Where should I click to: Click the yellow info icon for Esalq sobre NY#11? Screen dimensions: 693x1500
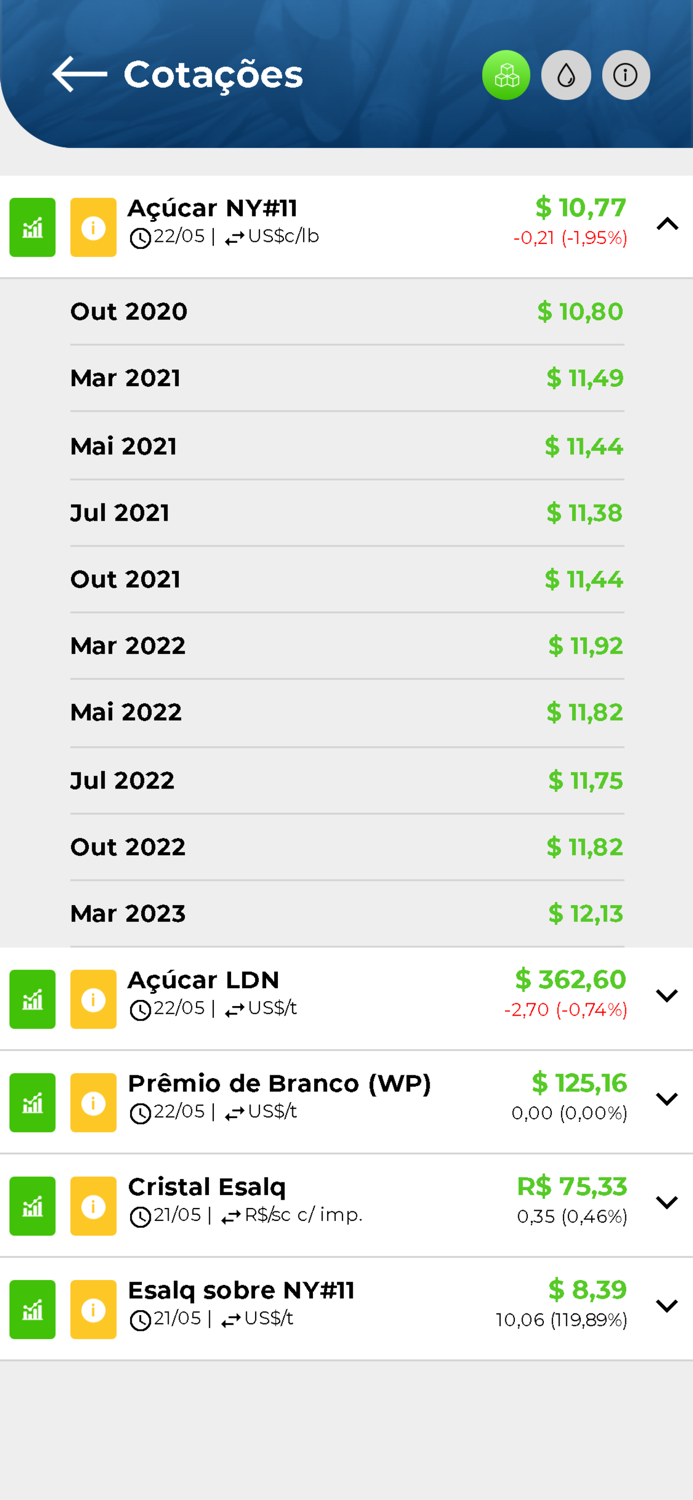coord(93,1309)
